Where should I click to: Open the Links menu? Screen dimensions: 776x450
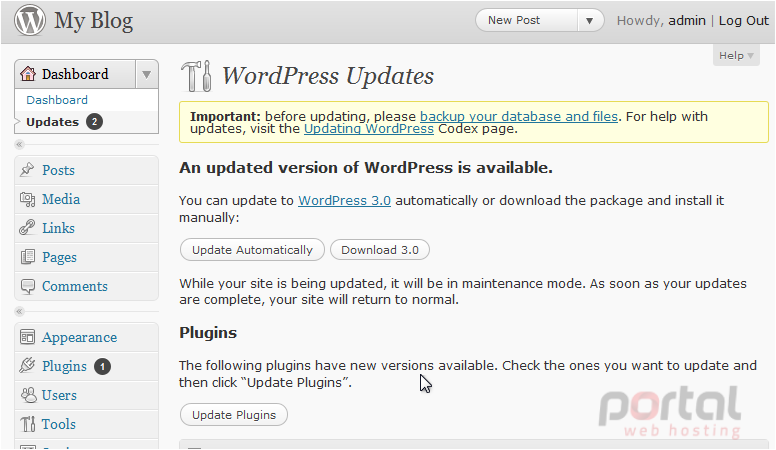point(58,228)
